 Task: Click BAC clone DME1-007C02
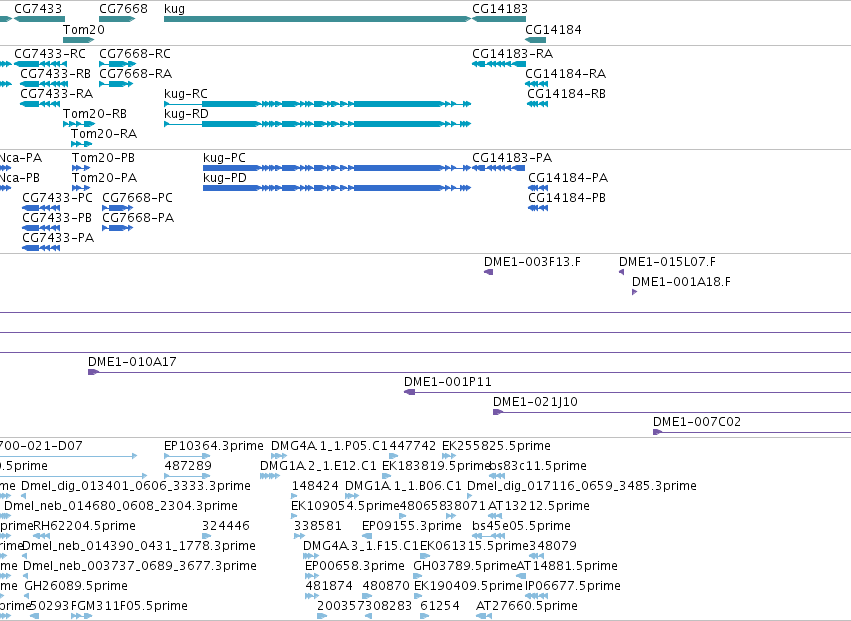[x=697, y=422]
